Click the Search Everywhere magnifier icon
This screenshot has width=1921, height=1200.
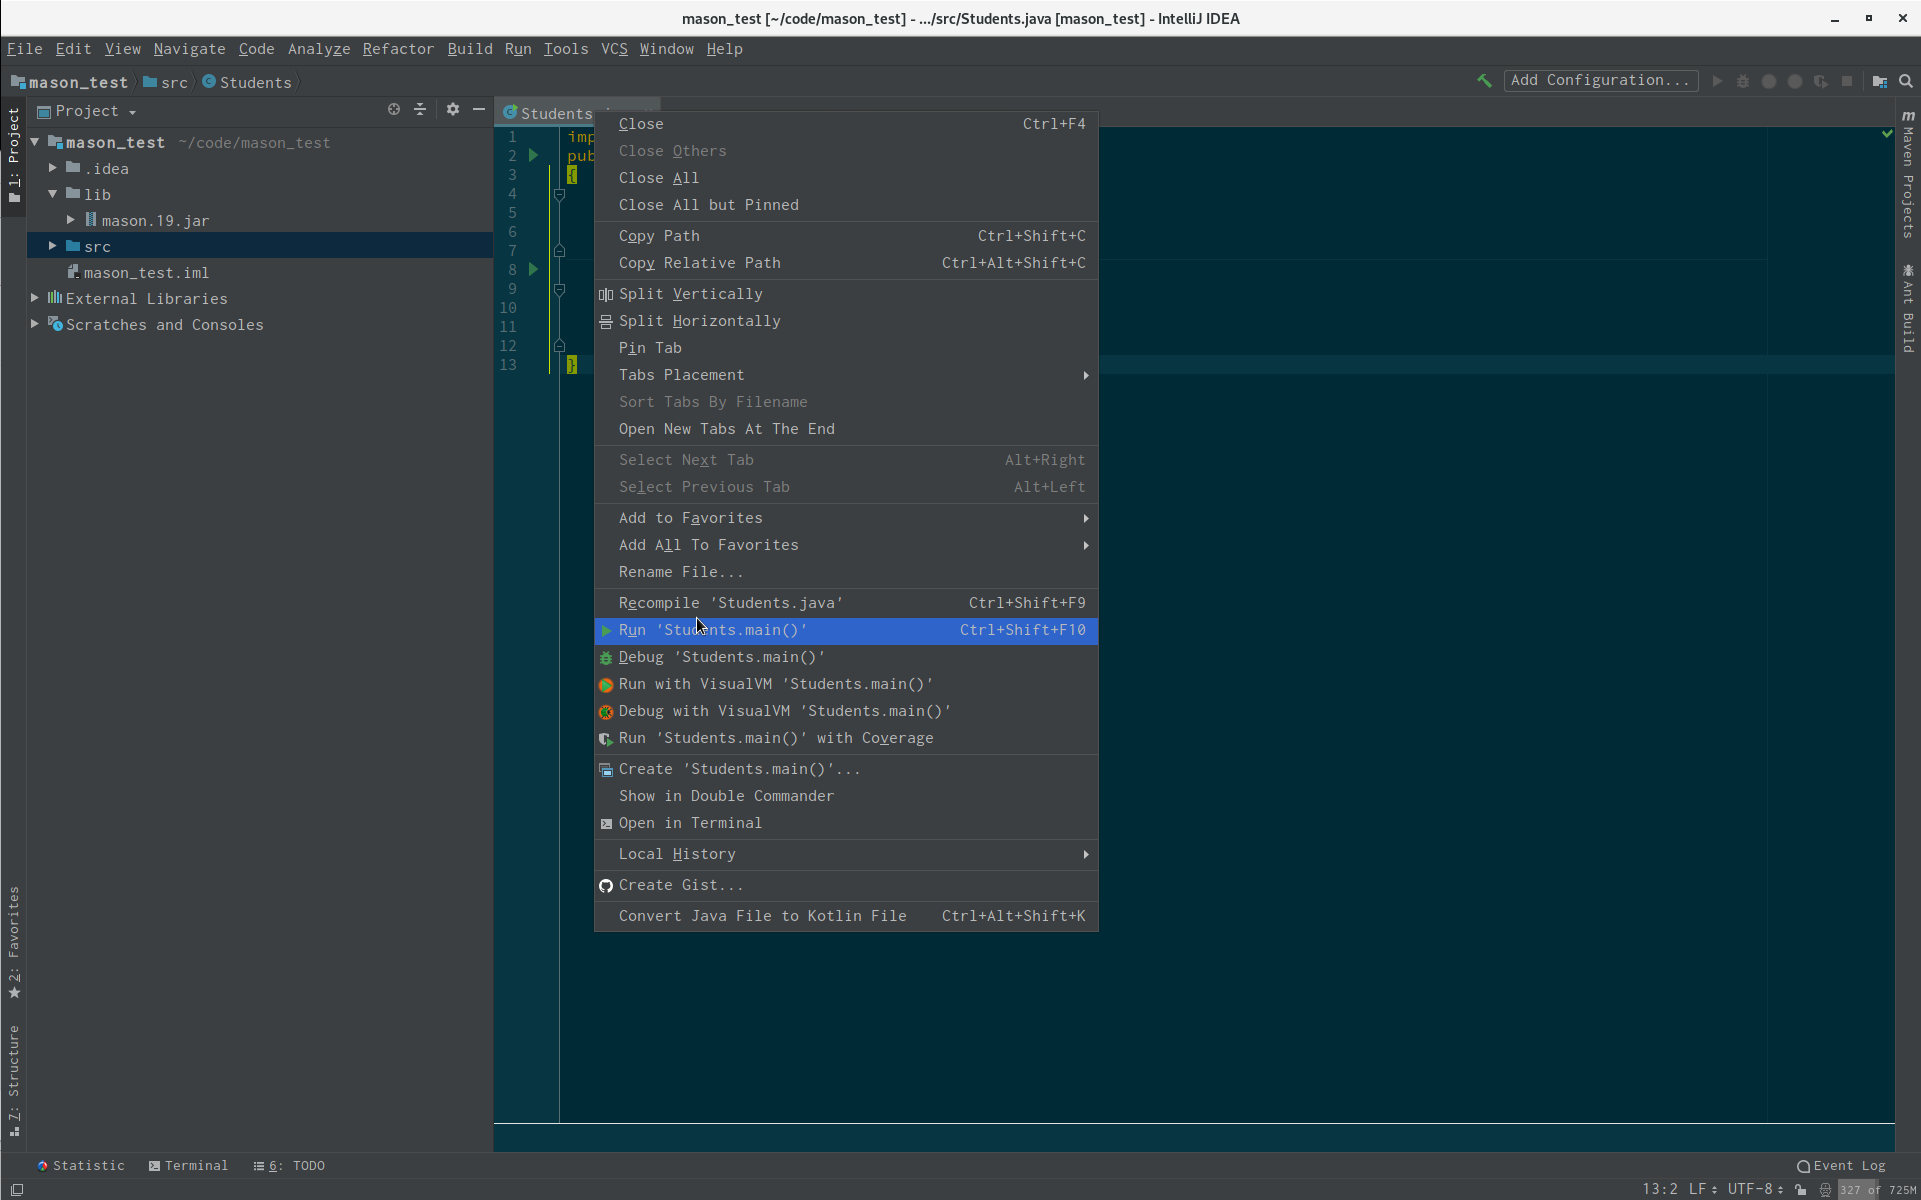pyautogui.click(x=1906, y=81)
